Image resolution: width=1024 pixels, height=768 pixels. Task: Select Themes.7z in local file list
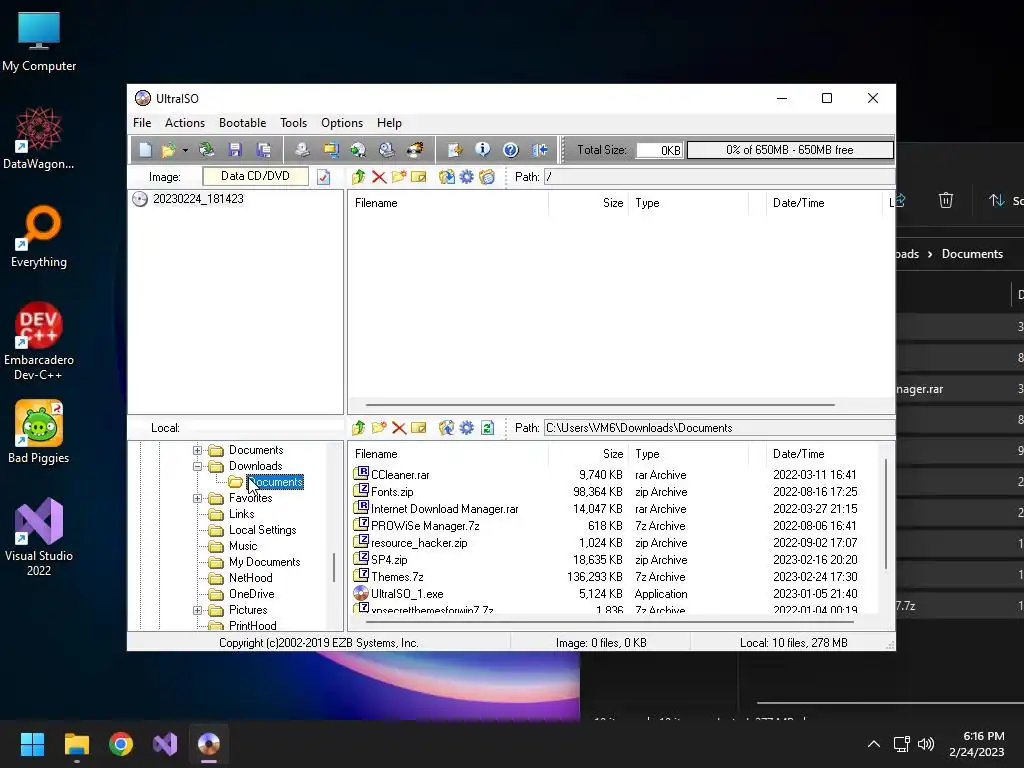pos(397,577)
